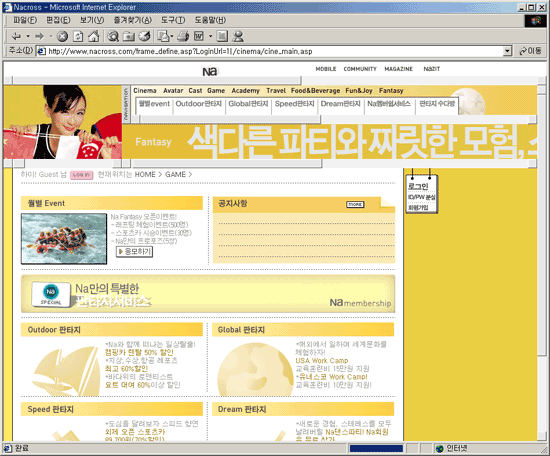Click the rafting event thumbnail photo
The image size is (550, 456).
[64, 239]
